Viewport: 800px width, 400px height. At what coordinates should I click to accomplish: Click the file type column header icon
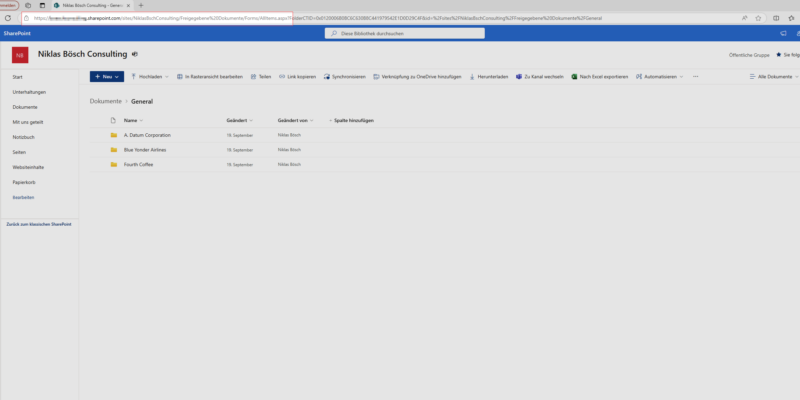(x=113, y=120)
